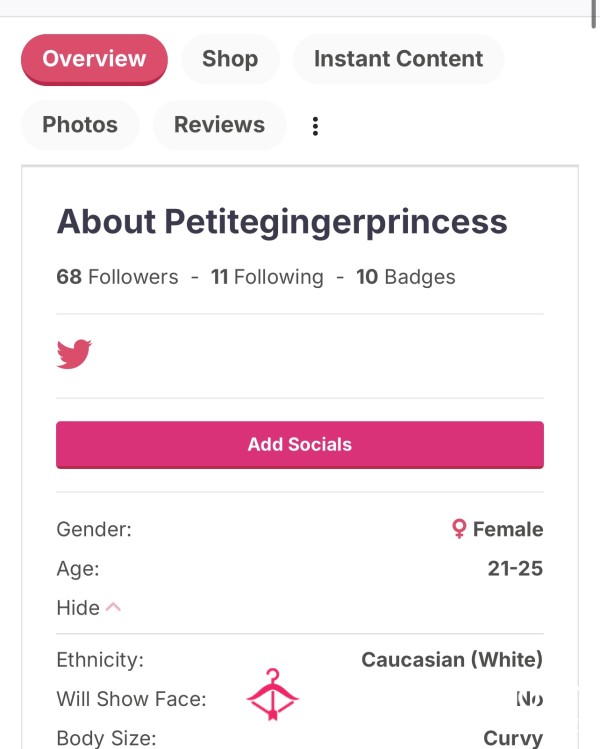This screenshot has width=600, height=749.
Task: Select the Instant Content tab
Action: (x=398, y=59)
